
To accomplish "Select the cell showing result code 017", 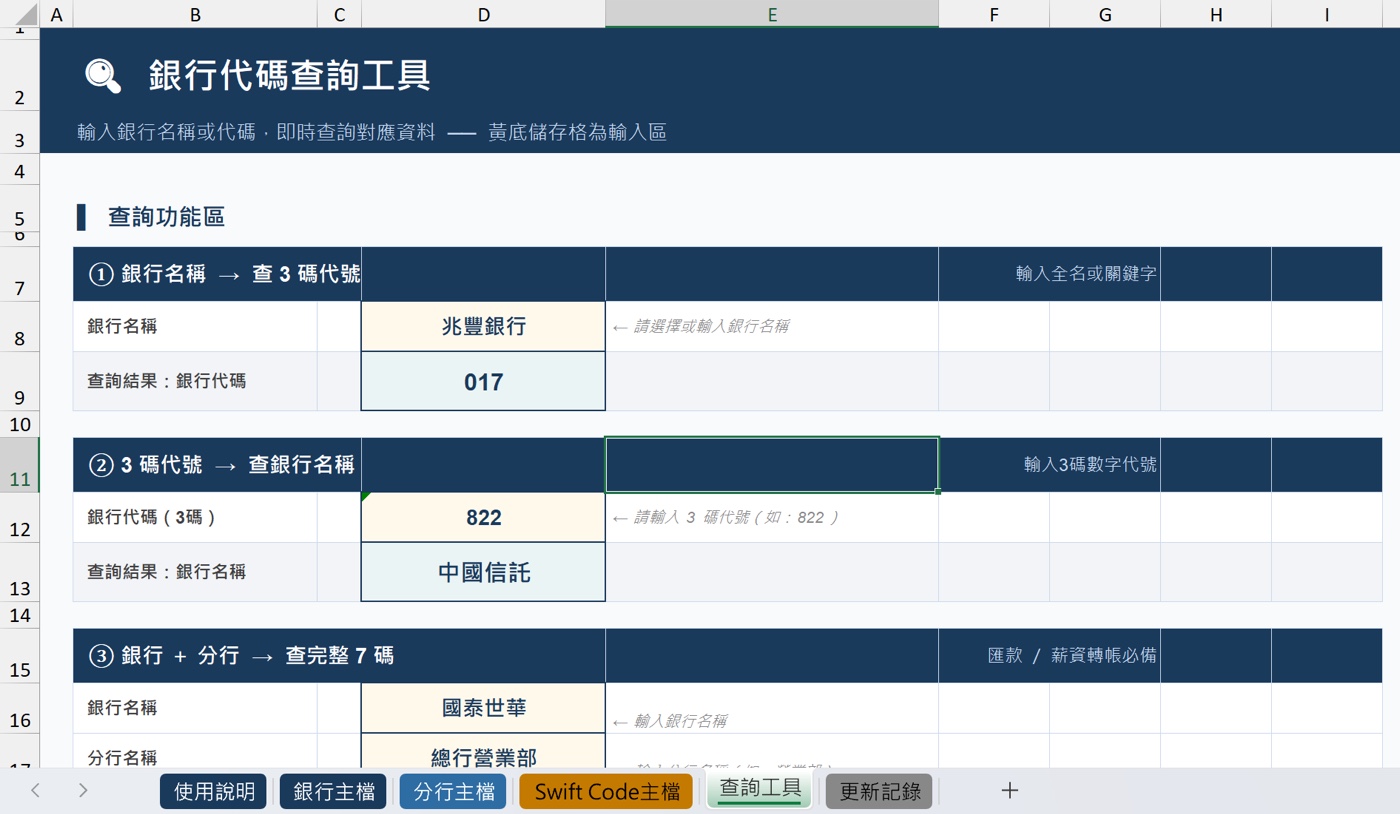I will click(483, 380).
